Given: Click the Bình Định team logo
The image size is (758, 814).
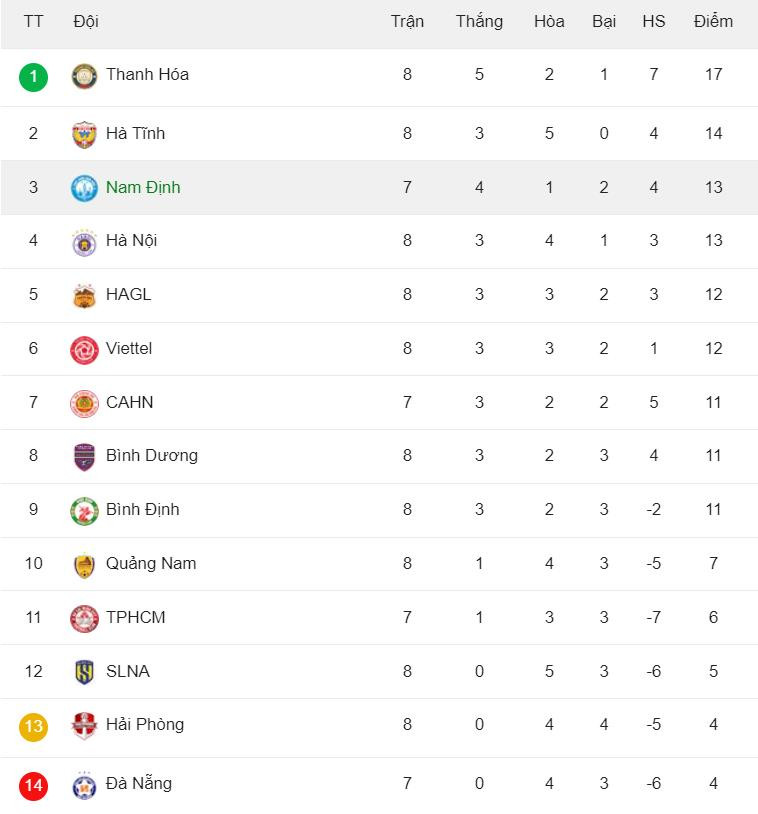Looking at the screenshot, I should click(x=84, y=511).
